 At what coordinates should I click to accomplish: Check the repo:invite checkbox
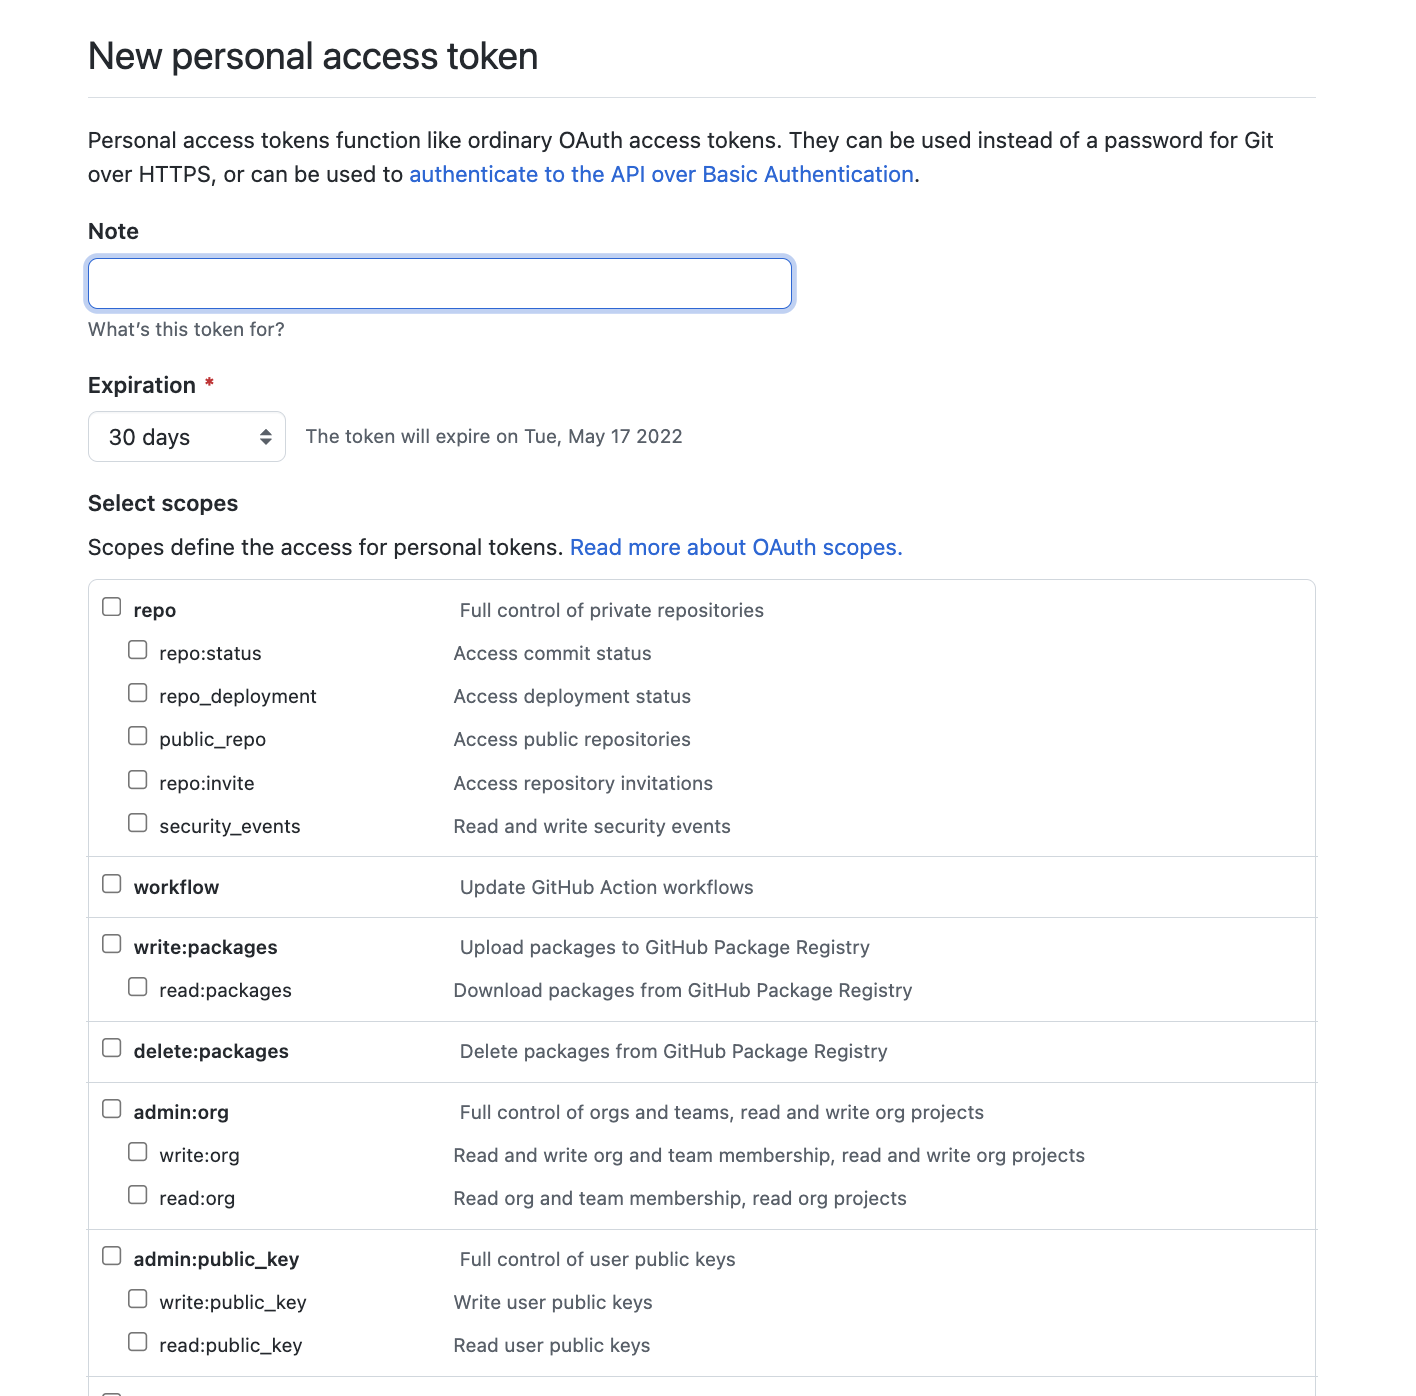pos(138,780)
